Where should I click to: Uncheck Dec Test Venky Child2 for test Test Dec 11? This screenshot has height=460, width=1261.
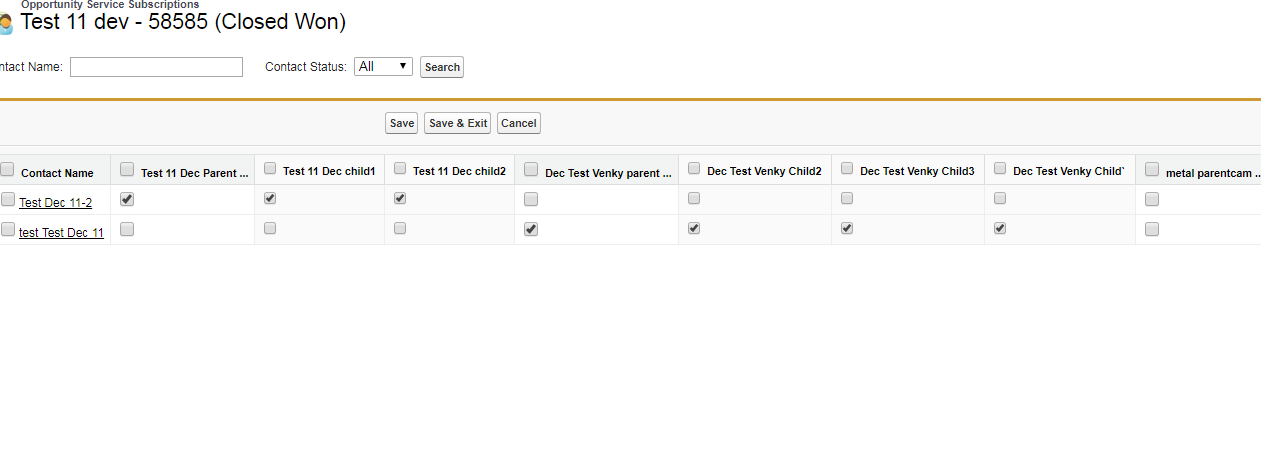pyautogui.click(x=694, y=229)
